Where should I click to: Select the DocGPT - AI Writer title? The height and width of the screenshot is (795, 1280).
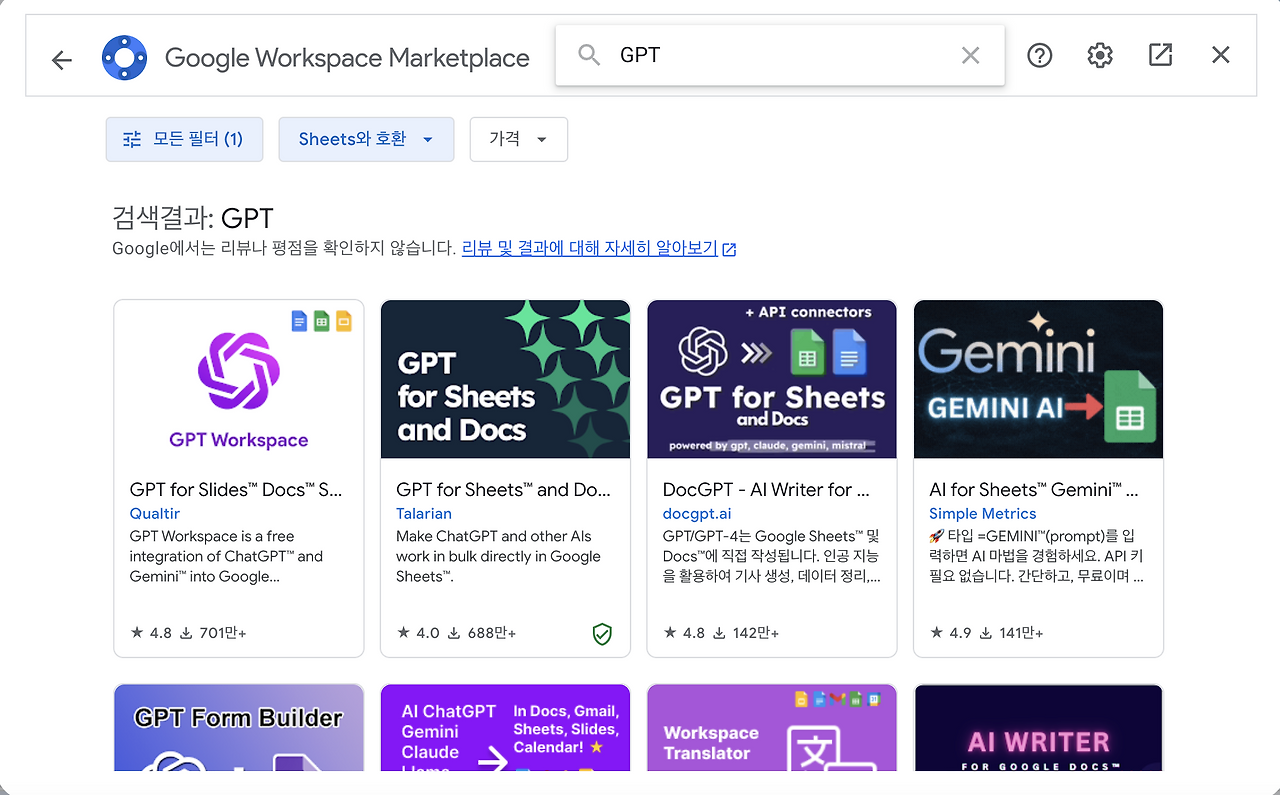[x=766, y=490]
